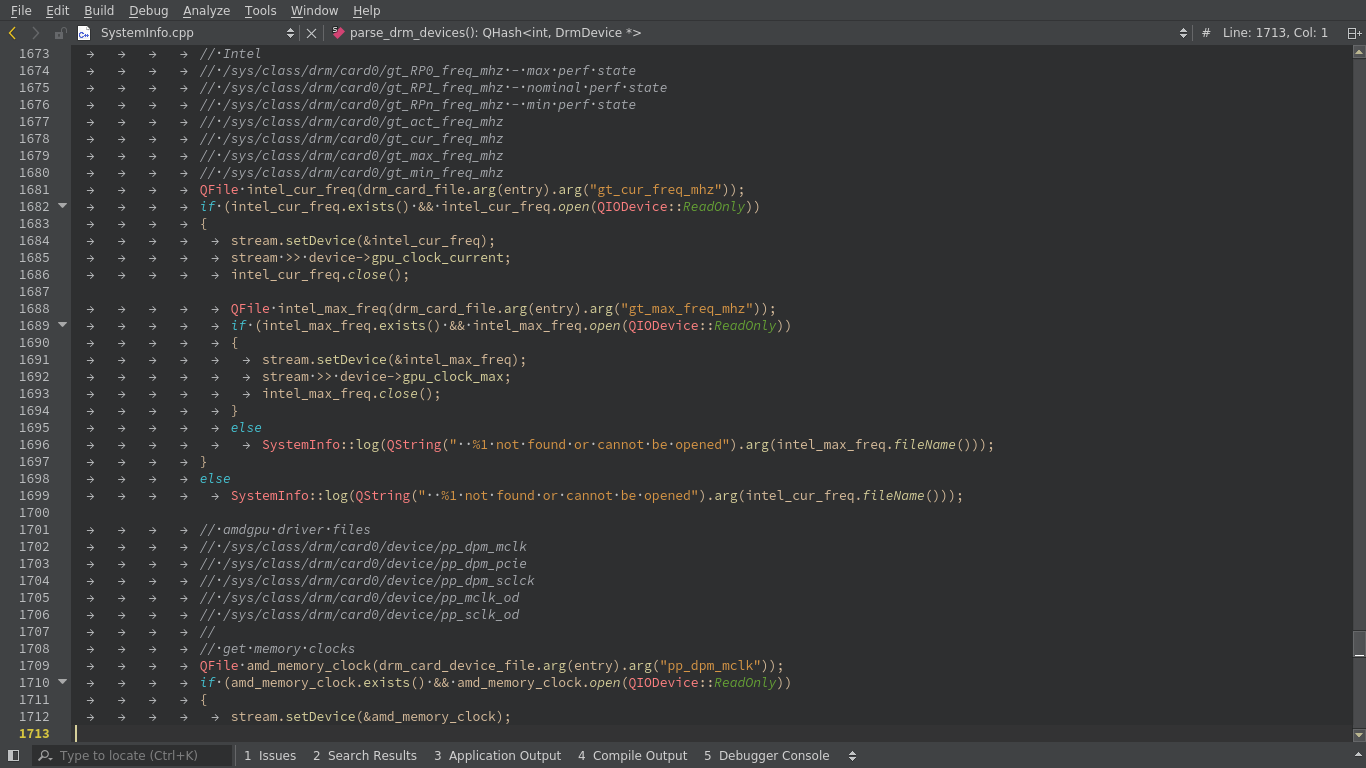
Task: Show the Application Output pane
Action: click(497, 756)
